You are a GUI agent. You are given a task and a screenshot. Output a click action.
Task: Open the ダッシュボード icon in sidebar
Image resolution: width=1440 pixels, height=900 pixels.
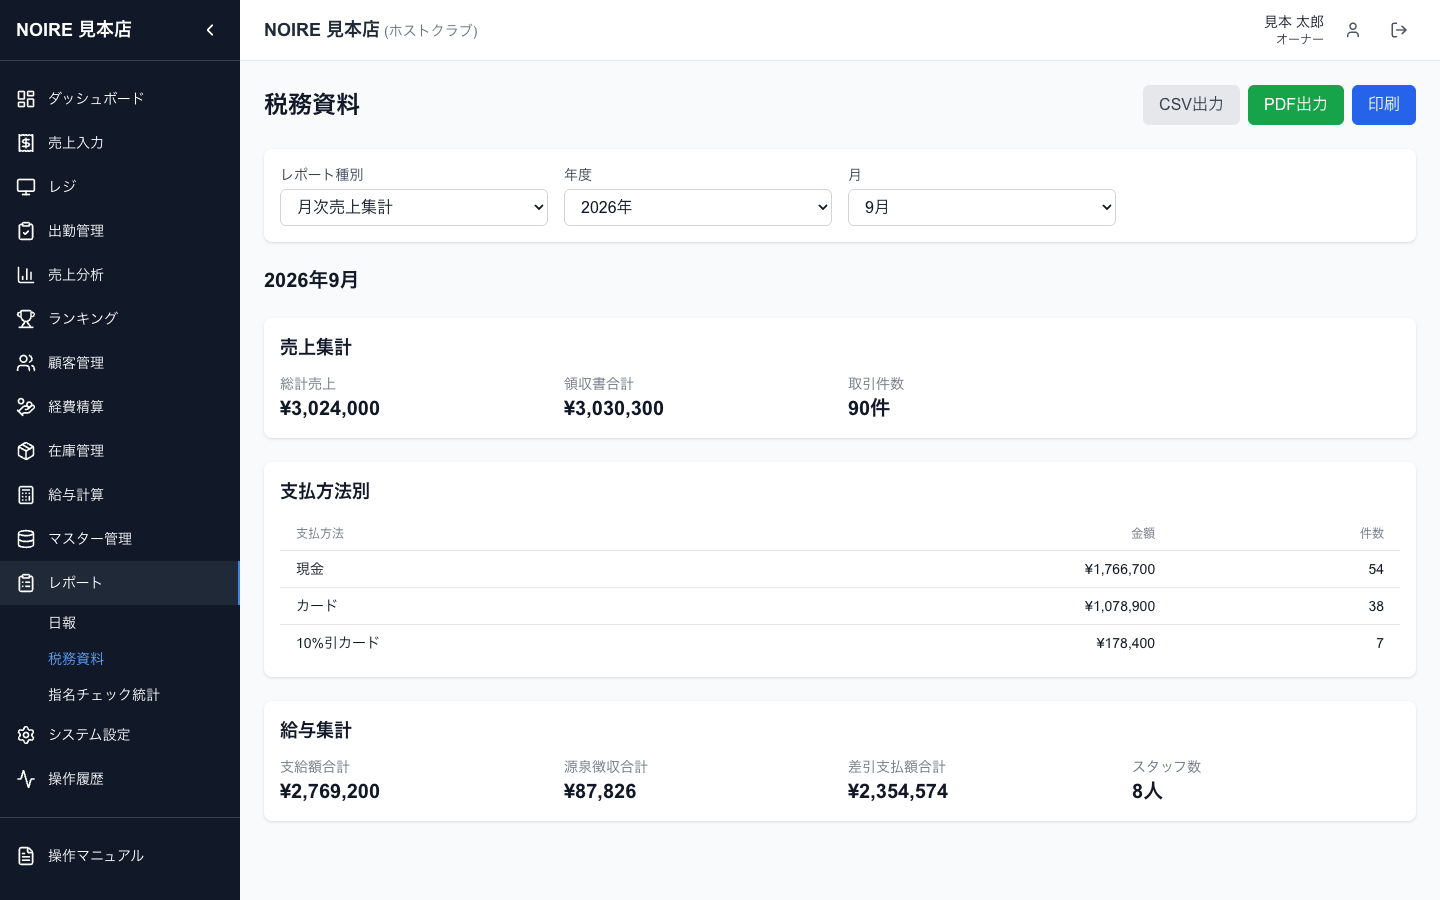point(26,99)
